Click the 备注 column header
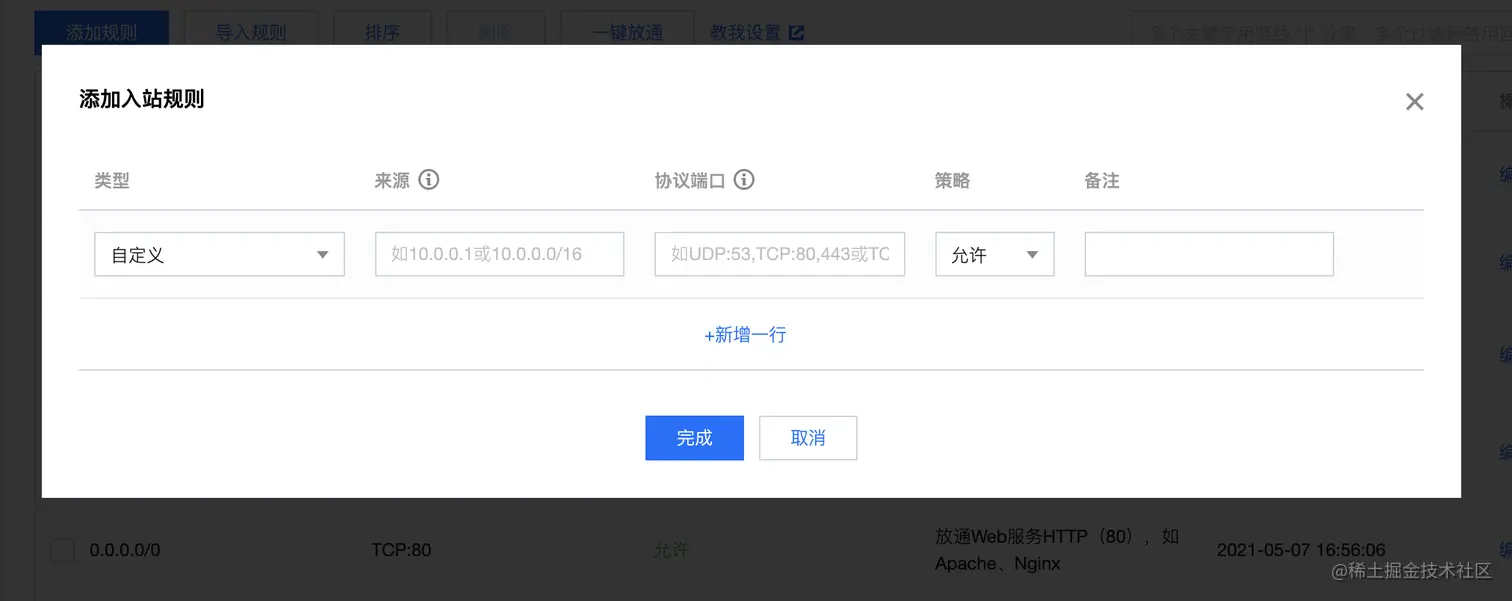 pos(1102,181)
